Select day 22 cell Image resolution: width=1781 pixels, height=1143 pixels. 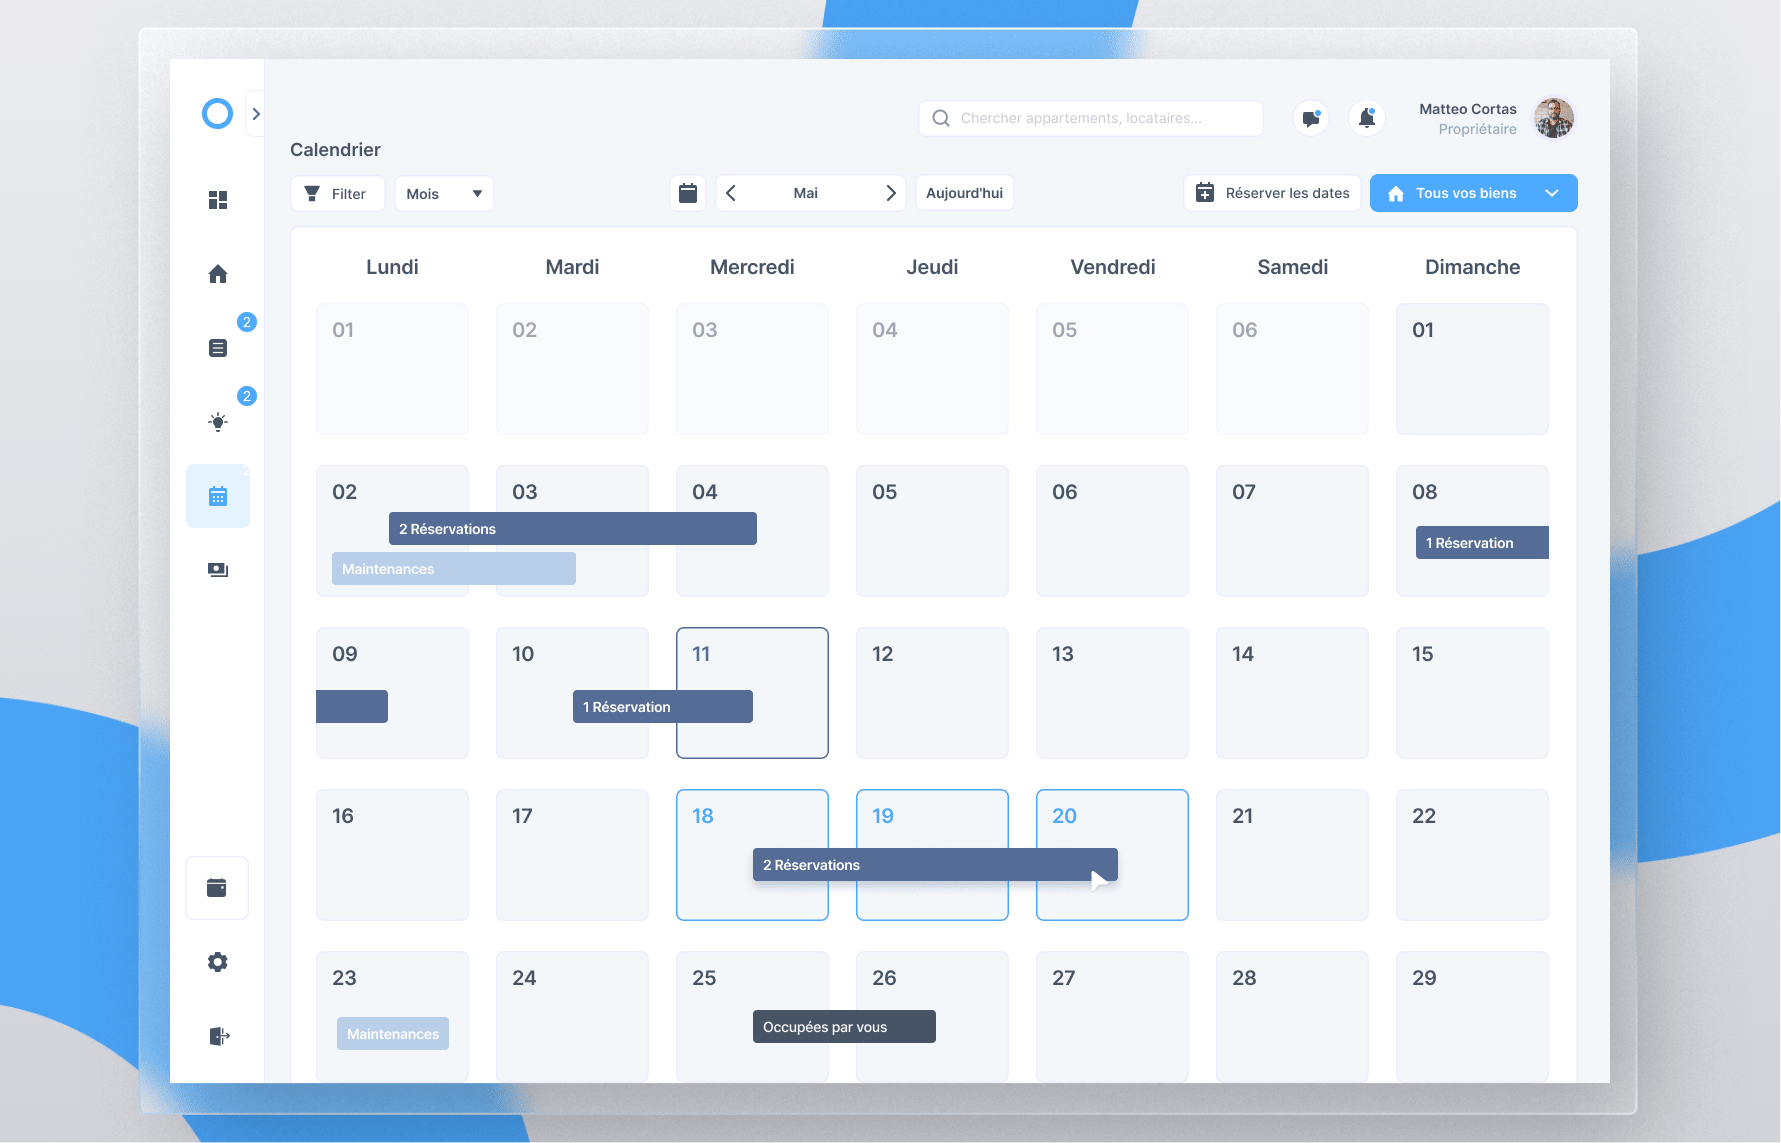[1472, 855]
